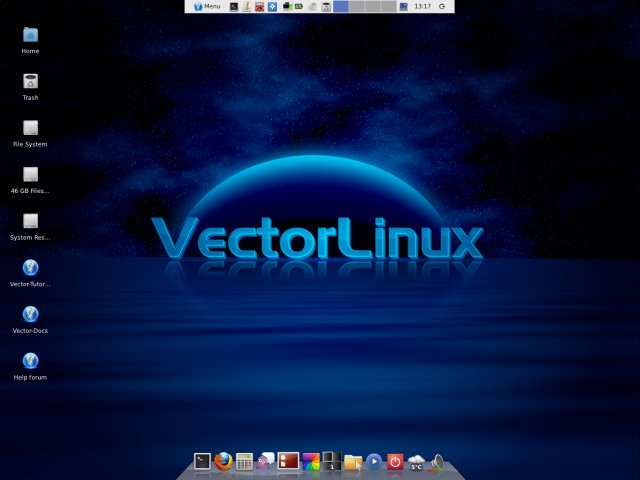Launch the media player from dock
640x480 pixels.
(374, 462)
